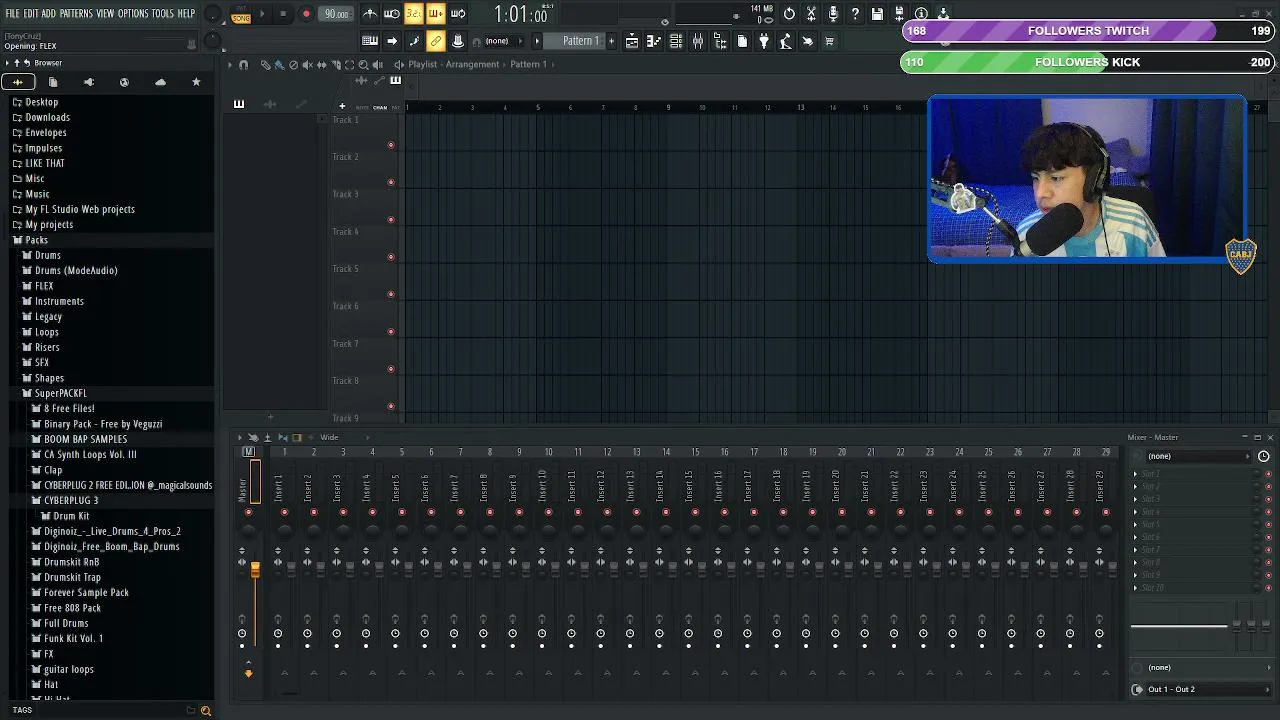Select the browser favorites star tab
The width and height of the screenshot is (1280, 720).
click(x=196, y=82)
